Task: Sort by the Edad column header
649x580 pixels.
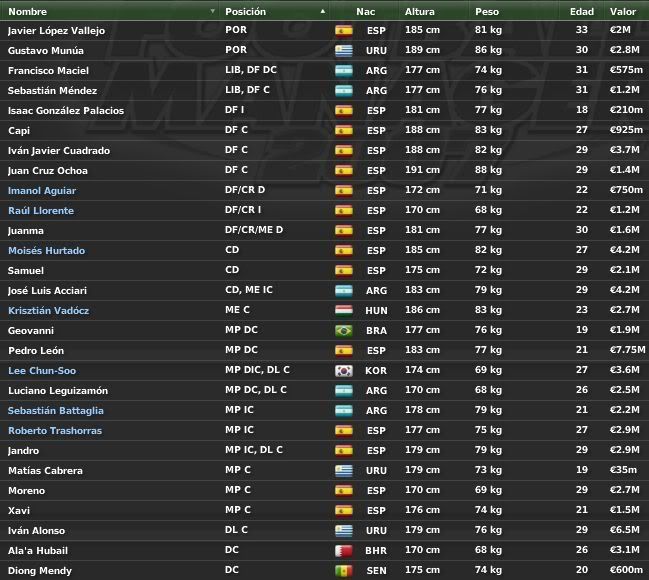Action: coord(582,12)
